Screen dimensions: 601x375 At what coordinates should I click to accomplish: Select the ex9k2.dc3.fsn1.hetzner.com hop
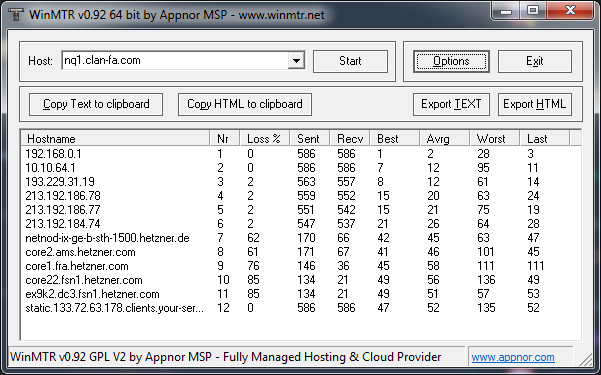[x=301, y=294]
